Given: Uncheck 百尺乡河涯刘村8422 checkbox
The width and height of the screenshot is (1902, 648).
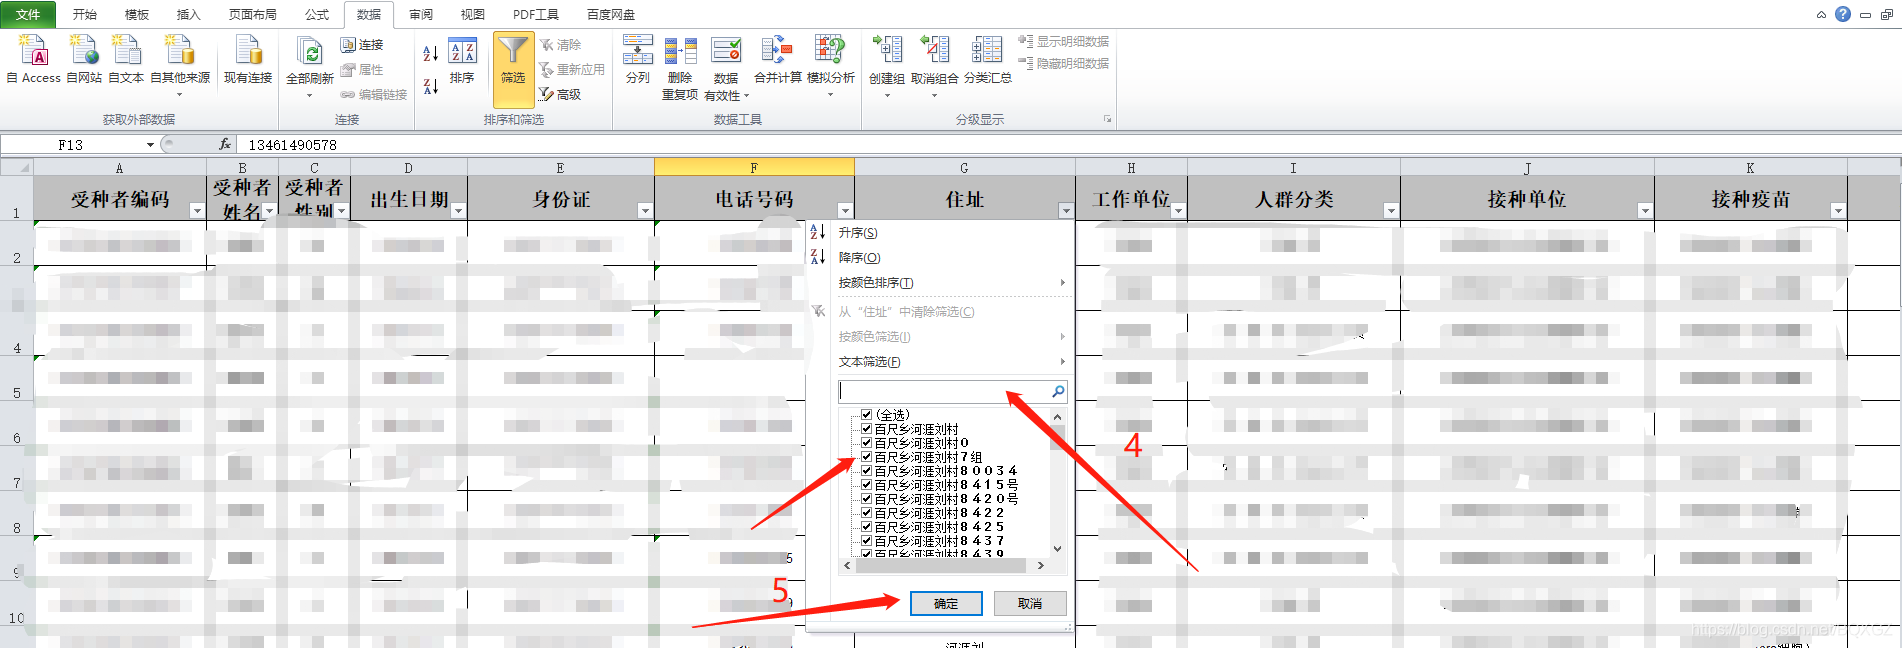Looking at the screenshot, I should (866, 512).
